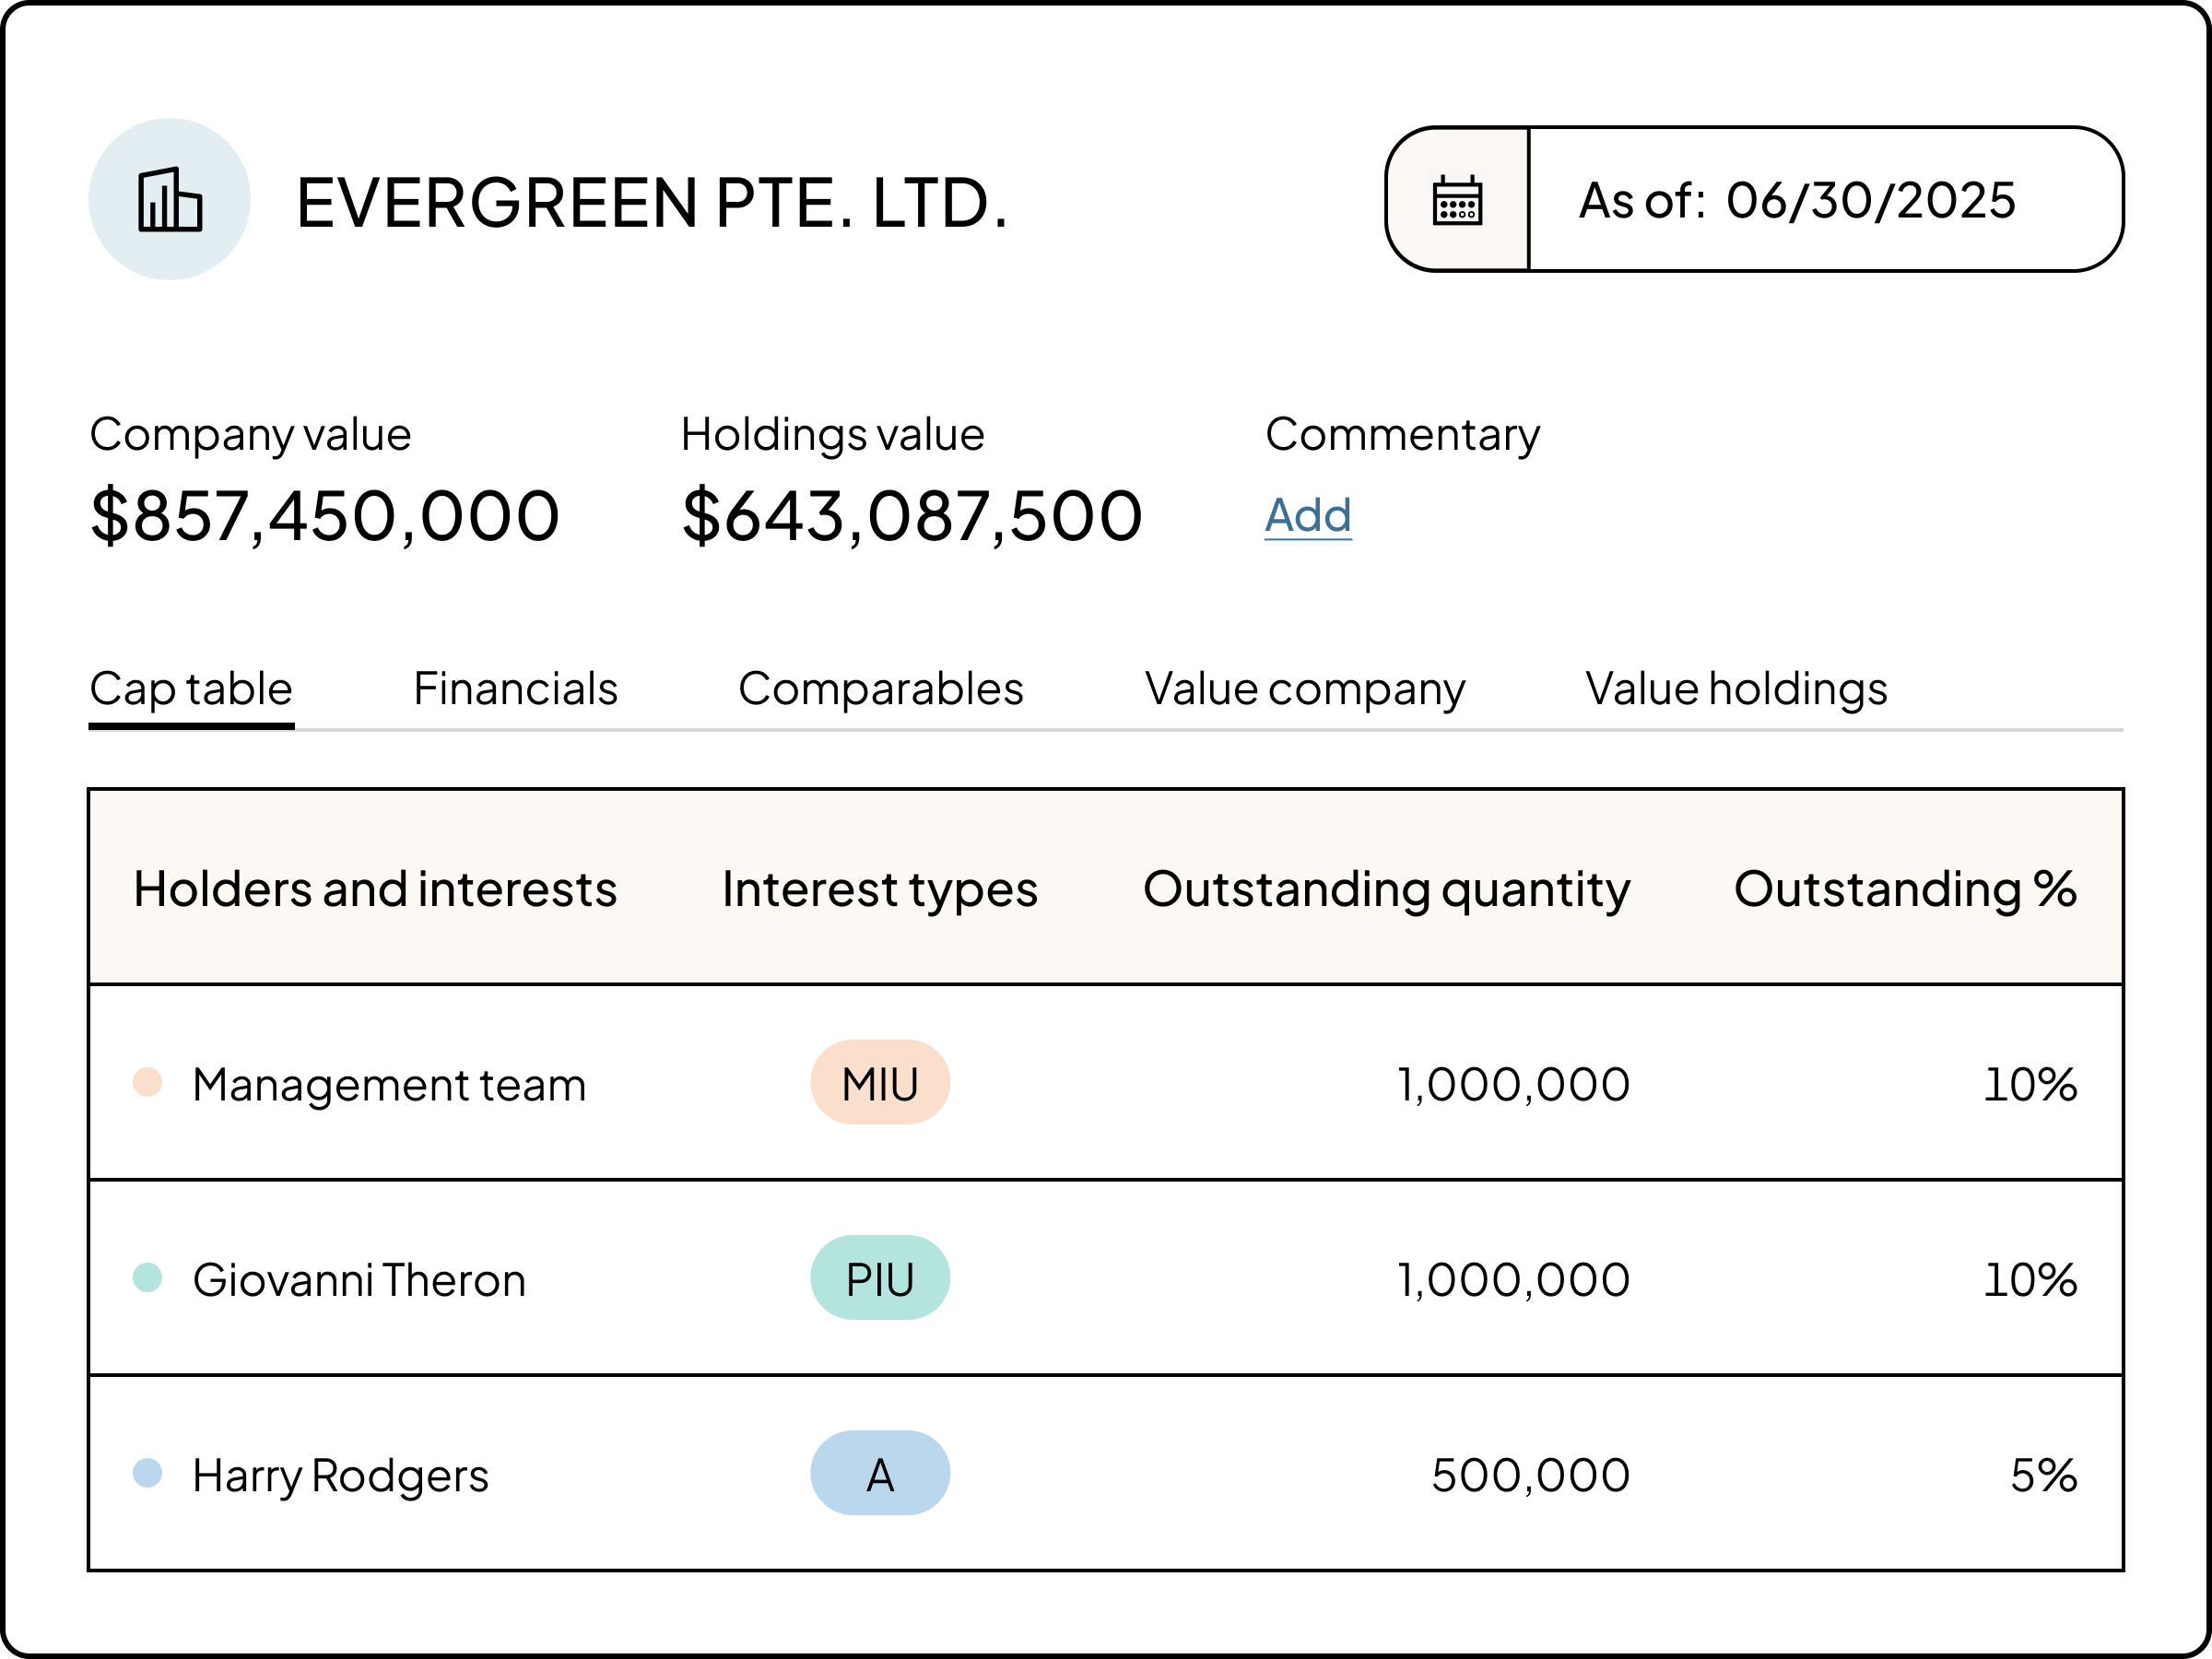2212x1659 pixels.
Task: Select the PIU interest type badge
Action: click(879, 1277)
